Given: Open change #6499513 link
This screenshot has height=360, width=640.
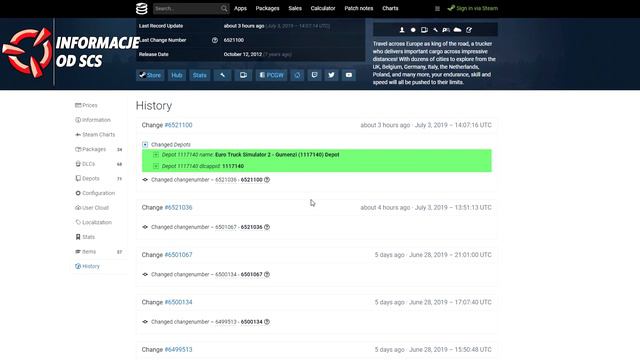Looking at the screenshot, I should [x=178, y=349].
